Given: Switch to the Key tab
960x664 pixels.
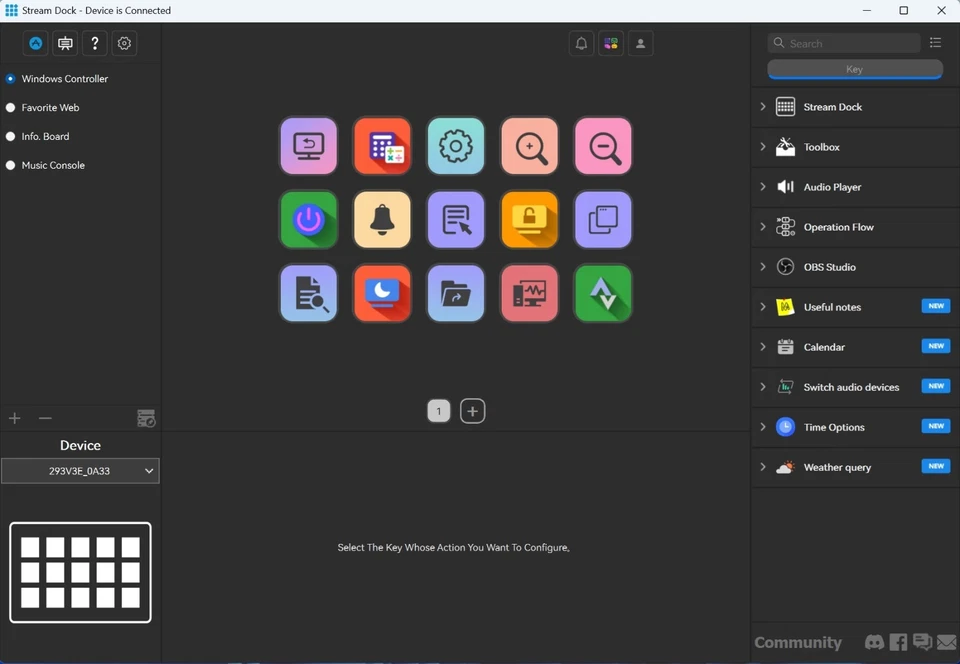Looking at the screenshot, I should click(x=854, y=69).
